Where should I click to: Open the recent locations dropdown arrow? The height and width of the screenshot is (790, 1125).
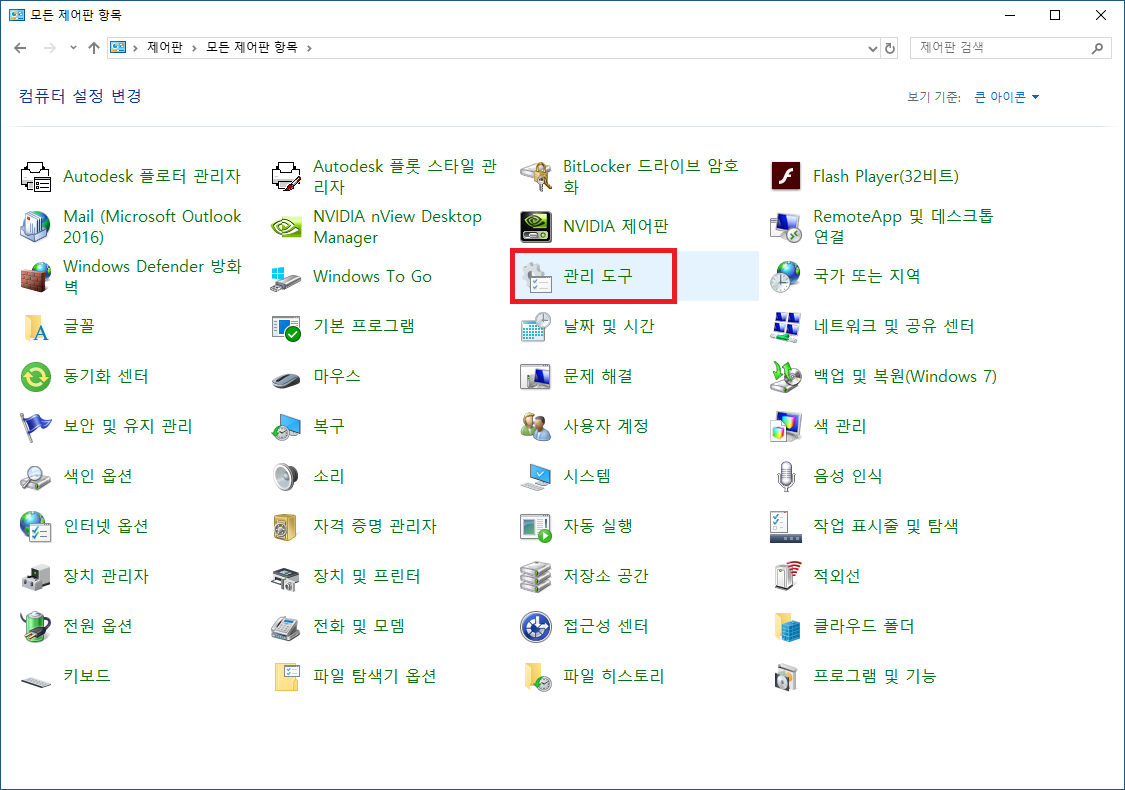(73, 48)
